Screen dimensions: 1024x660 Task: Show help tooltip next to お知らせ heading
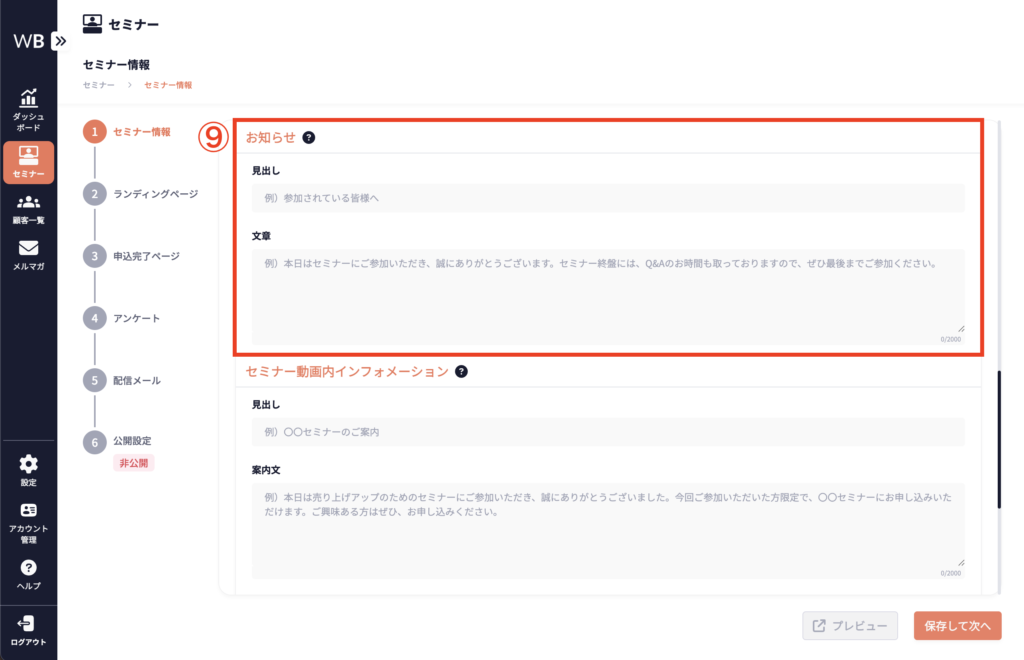click(309, 137)
